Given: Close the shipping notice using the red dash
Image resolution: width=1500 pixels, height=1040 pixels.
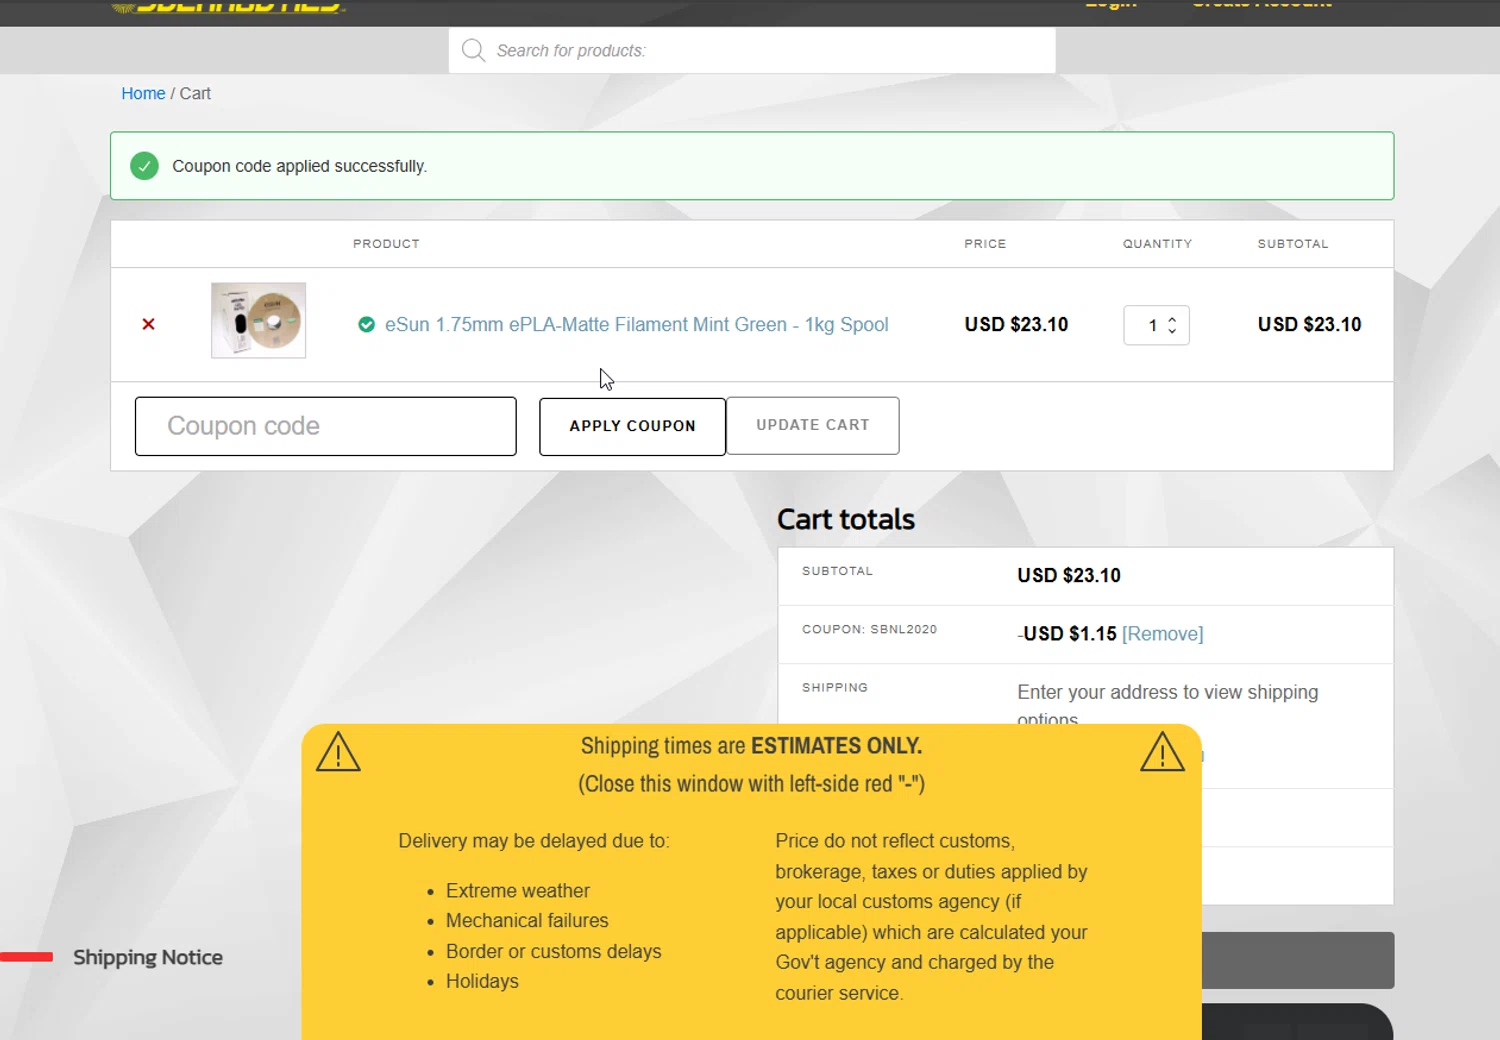Looking at the screenshot, I should (26, 957).
